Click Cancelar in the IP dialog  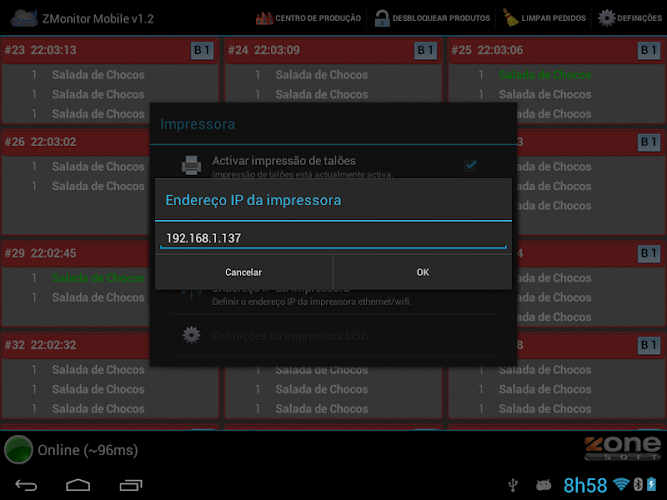coord(243,272)
